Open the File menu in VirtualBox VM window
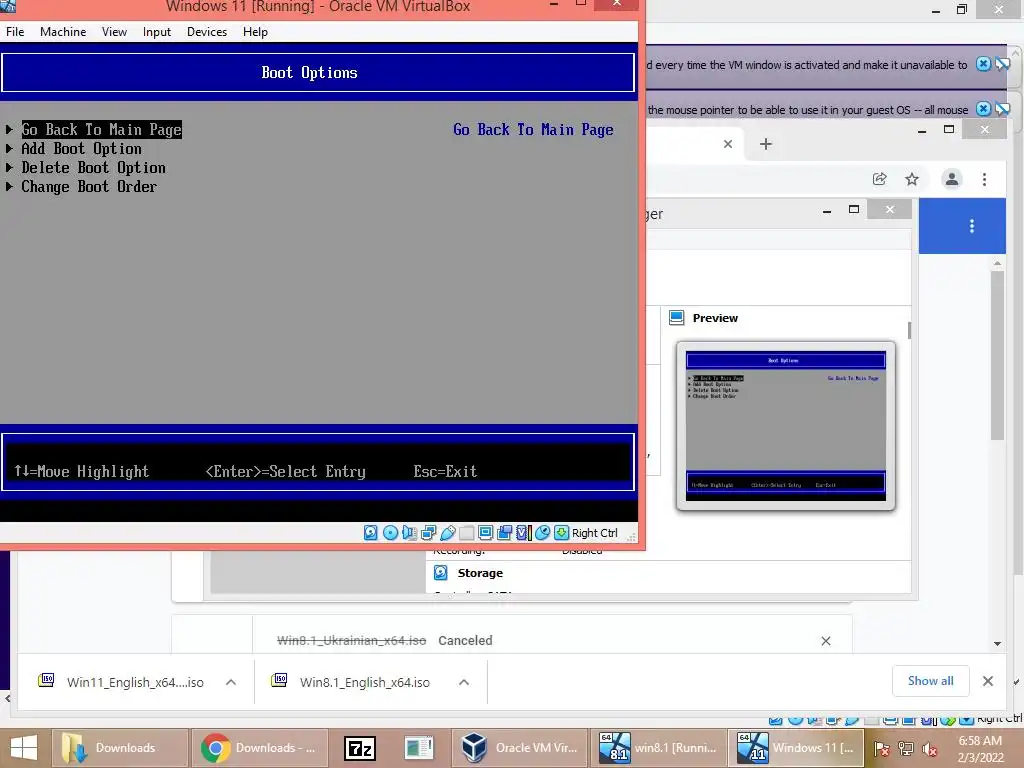 click(x=15, y=31)
